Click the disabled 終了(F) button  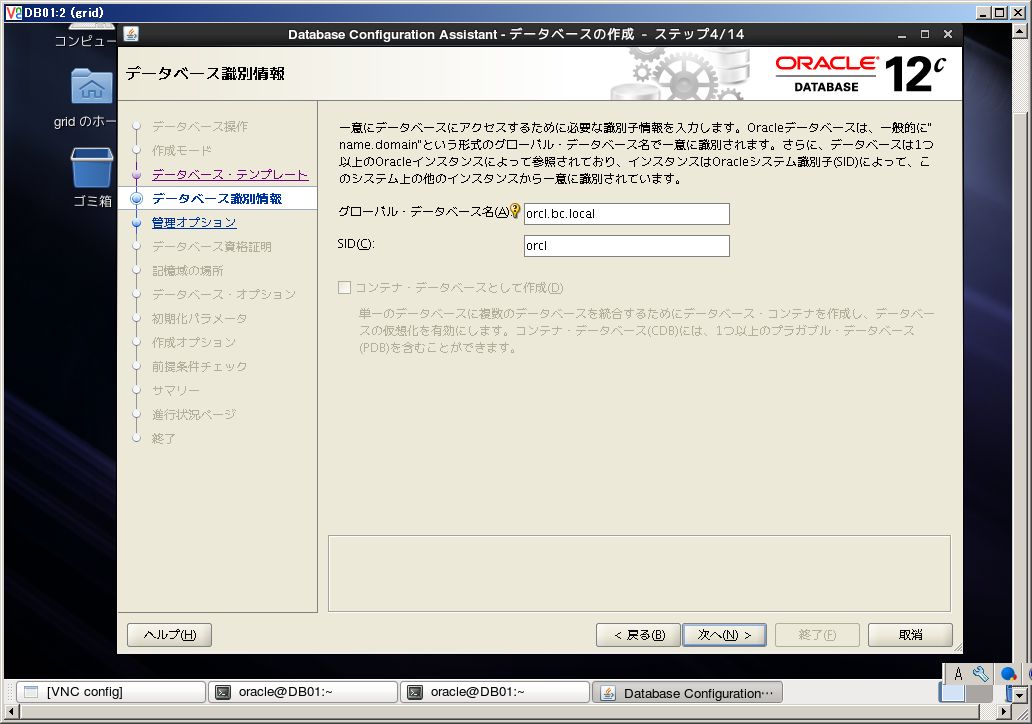(817, 635)
